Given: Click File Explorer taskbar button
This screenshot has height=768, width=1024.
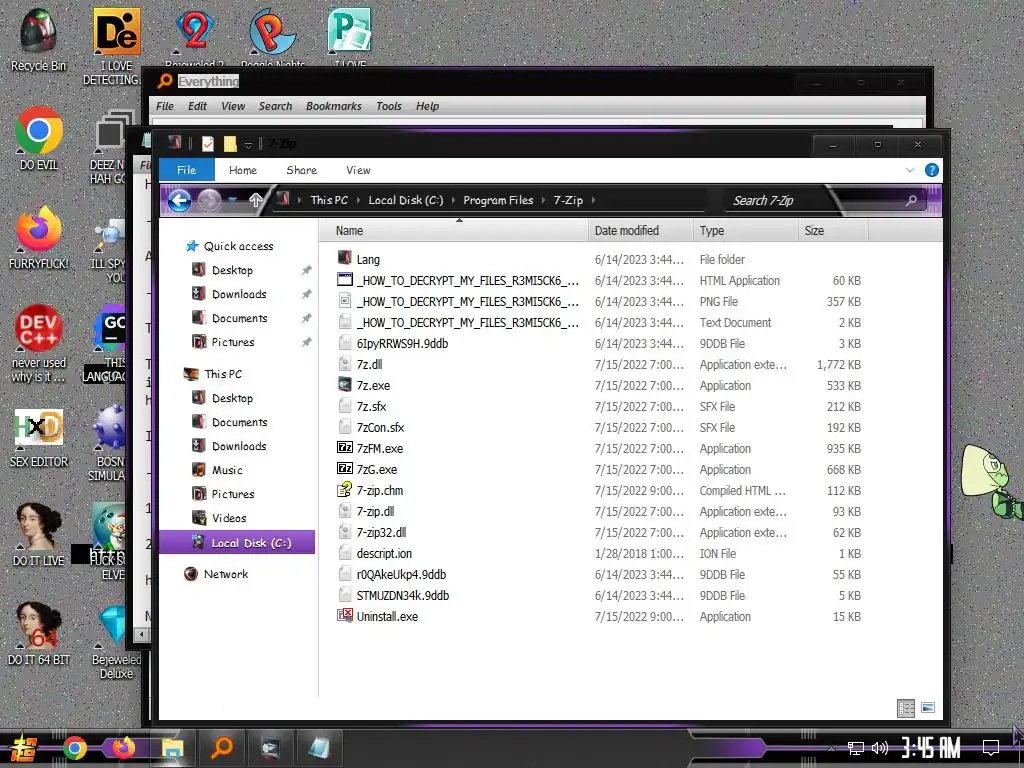Looking at the screenshot, I should point(172,747).
